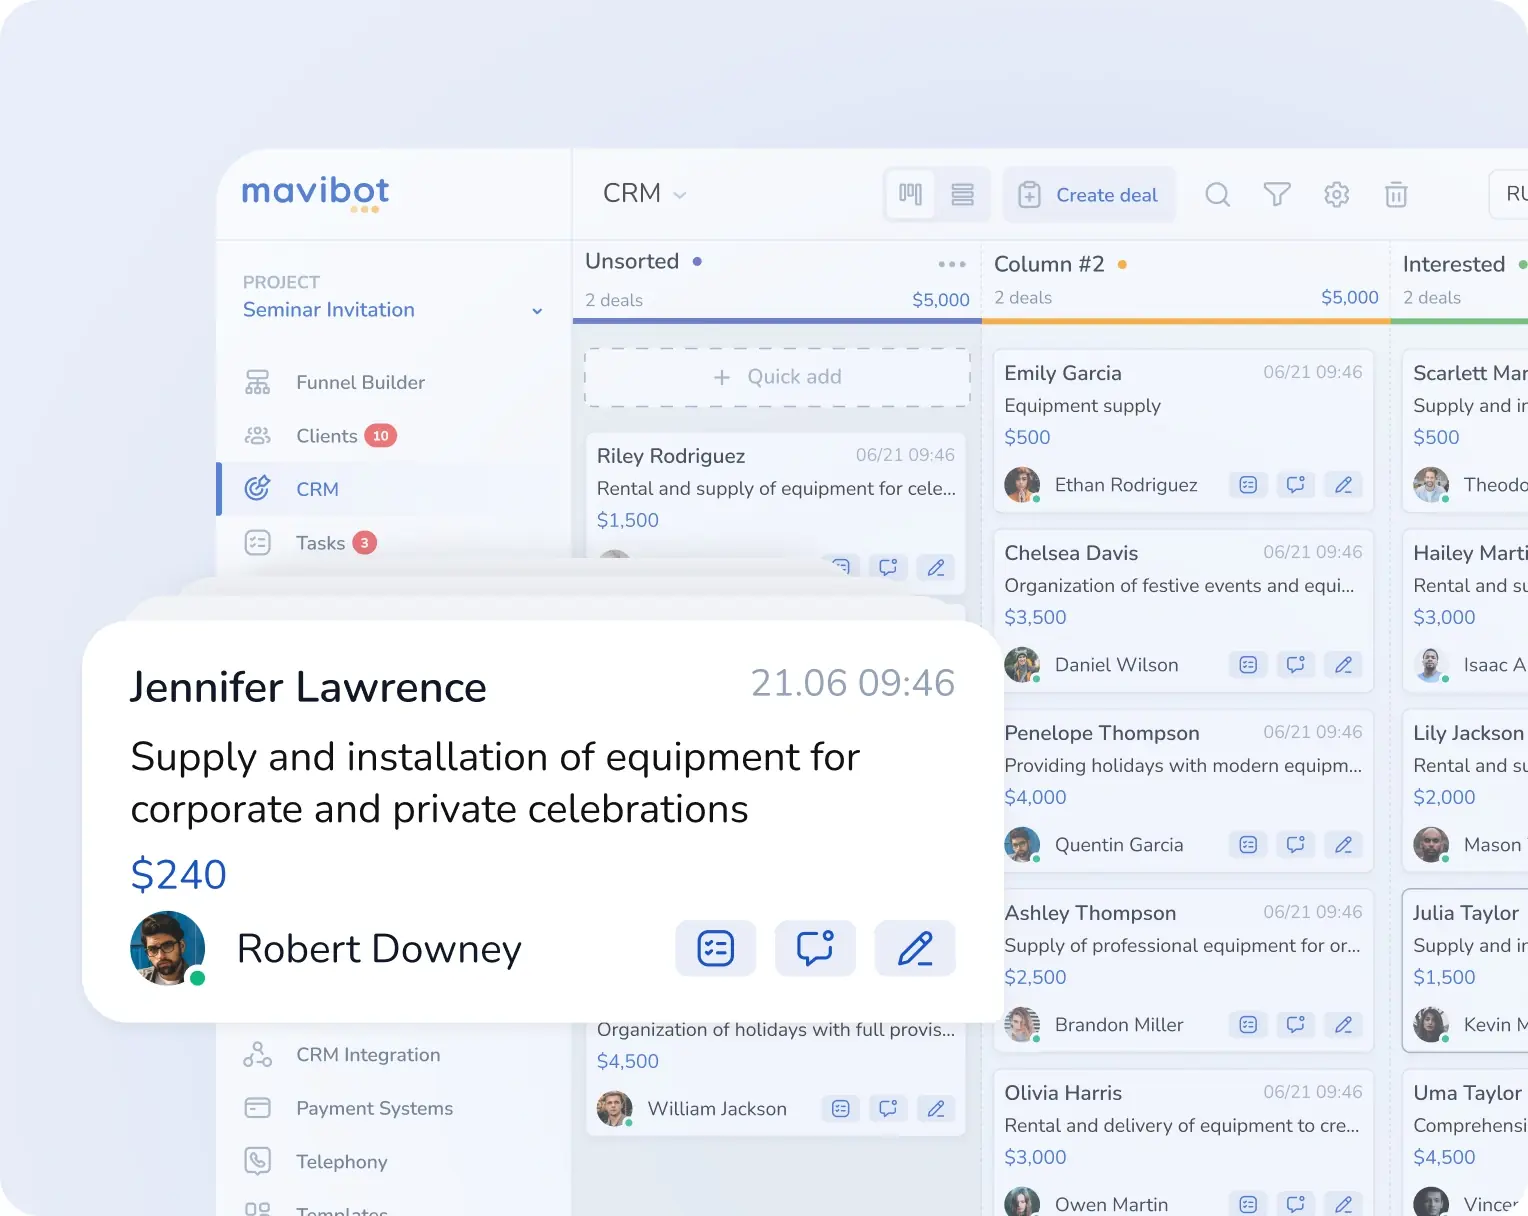Edit the Chelsea Davis deal
This screenshot has width=1528, height=1216.
1343,665
